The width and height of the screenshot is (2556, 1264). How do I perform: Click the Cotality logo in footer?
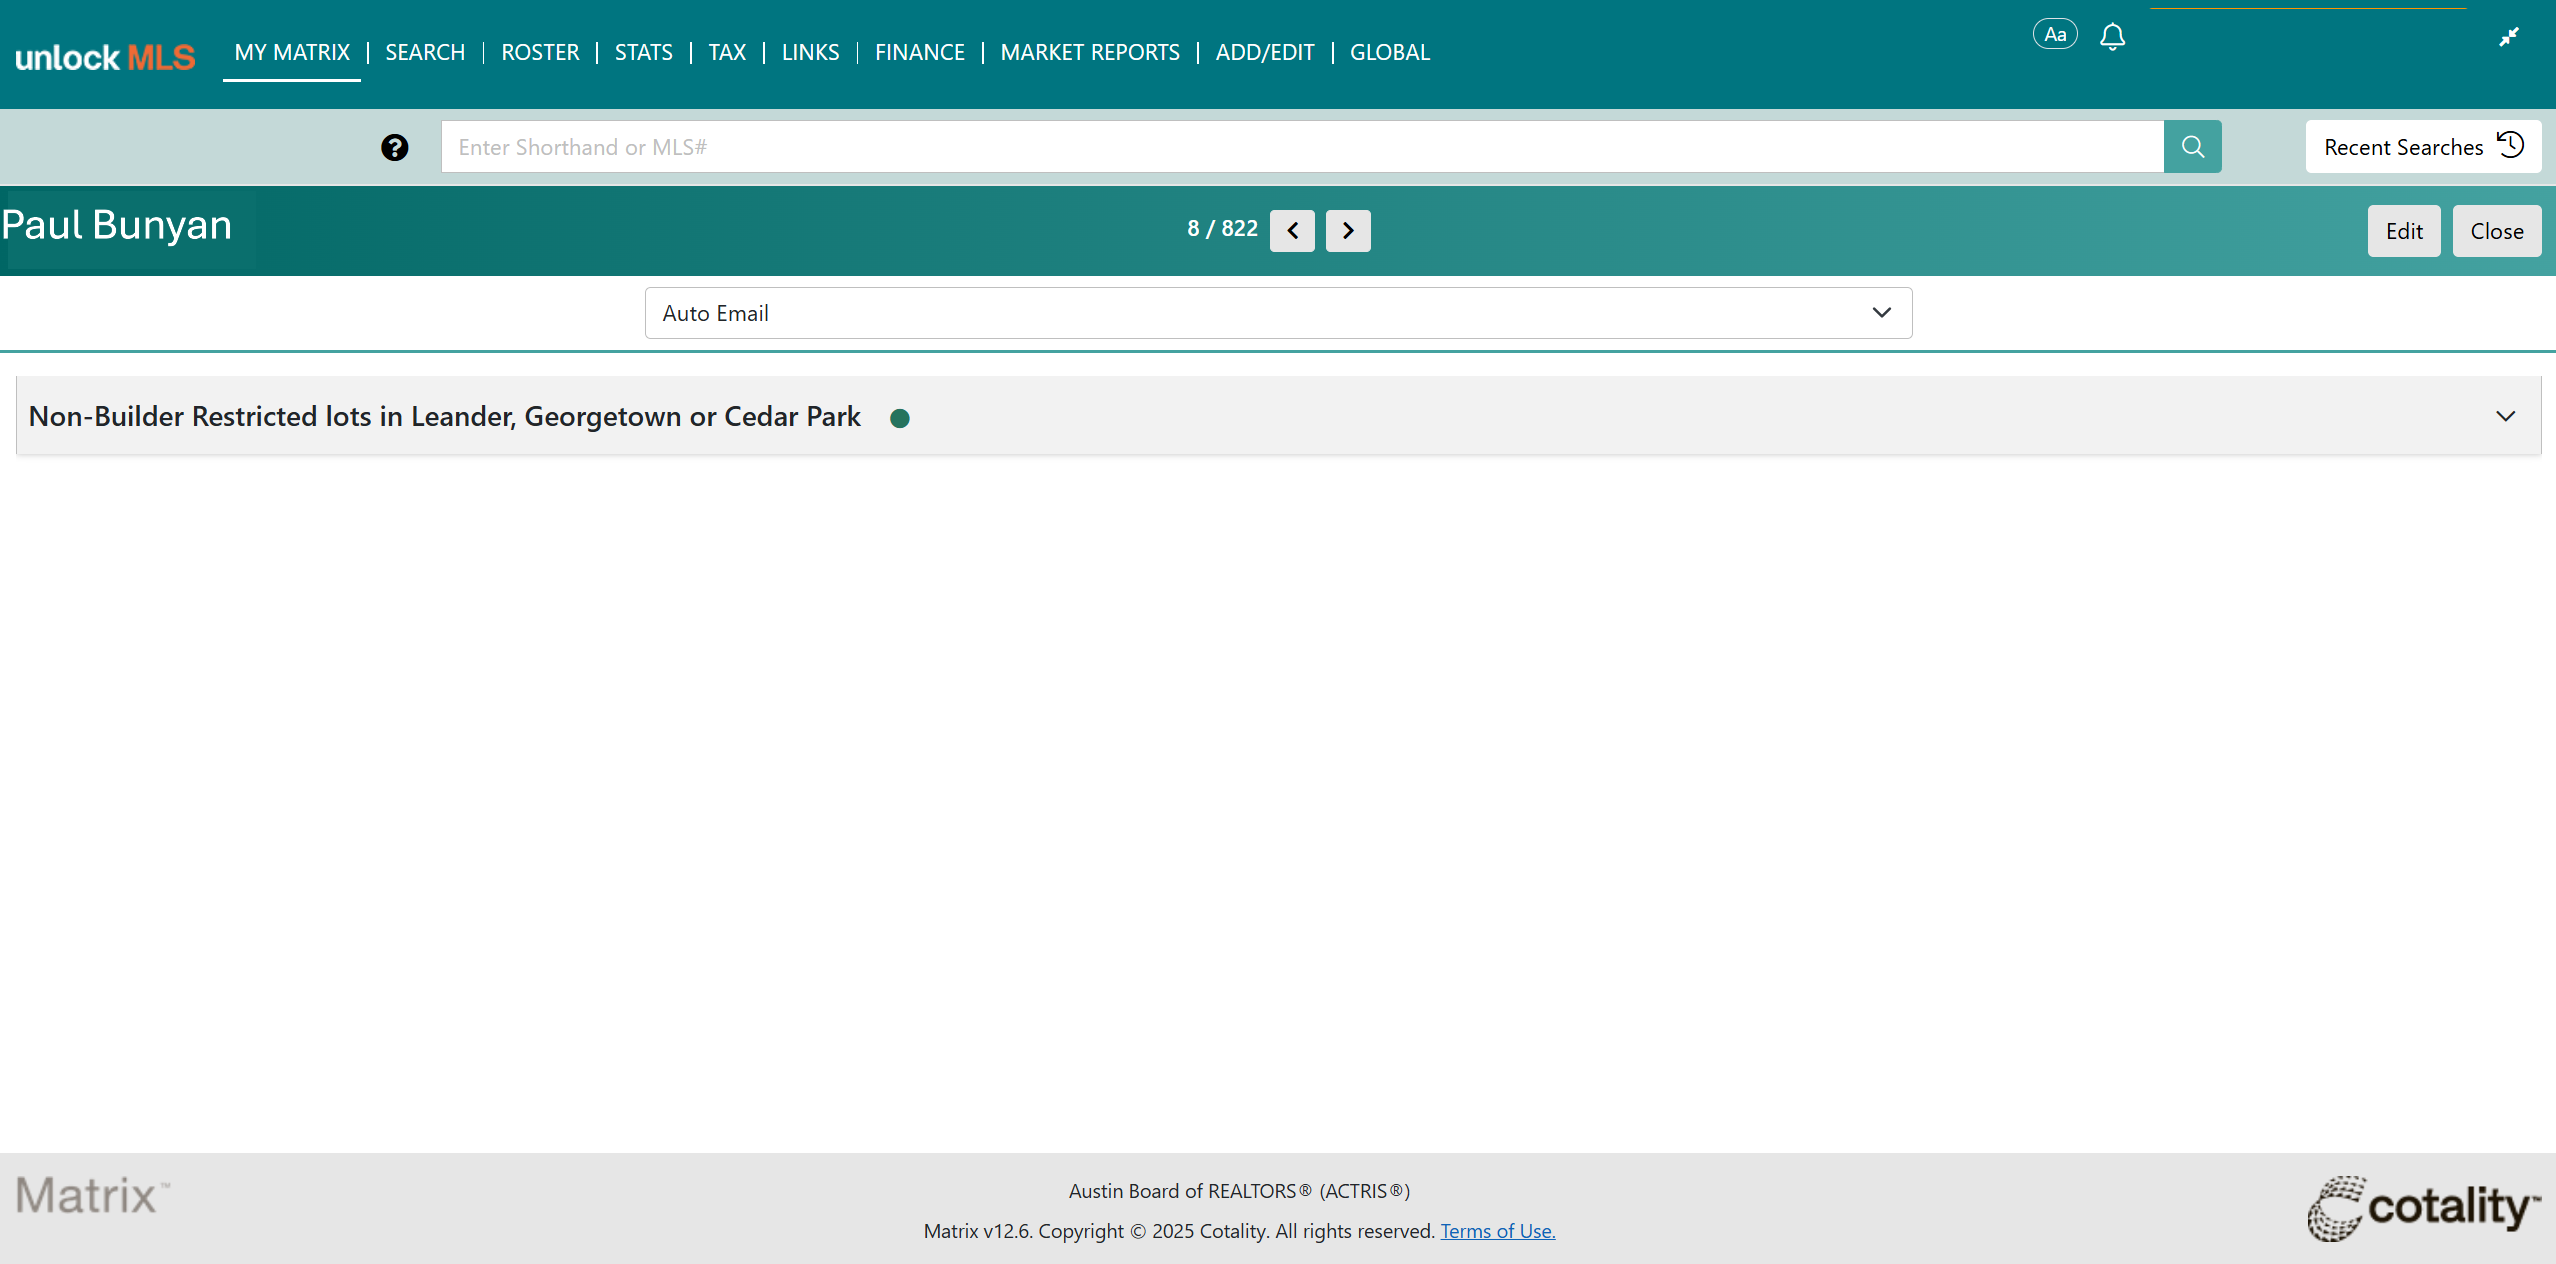click(x=2423, y=1207)
